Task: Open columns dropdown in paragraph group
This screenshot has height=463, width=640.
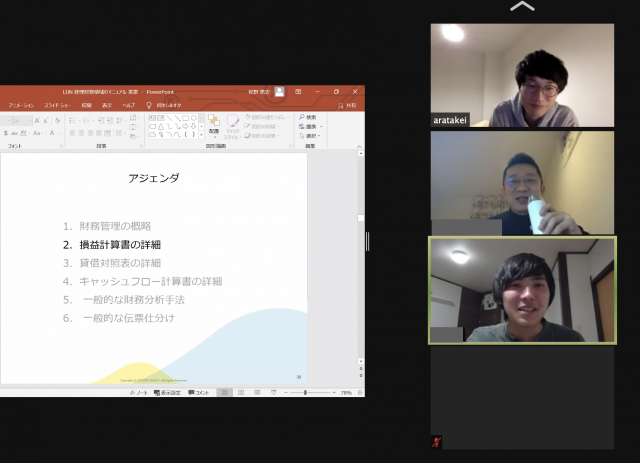Action: 120,133
